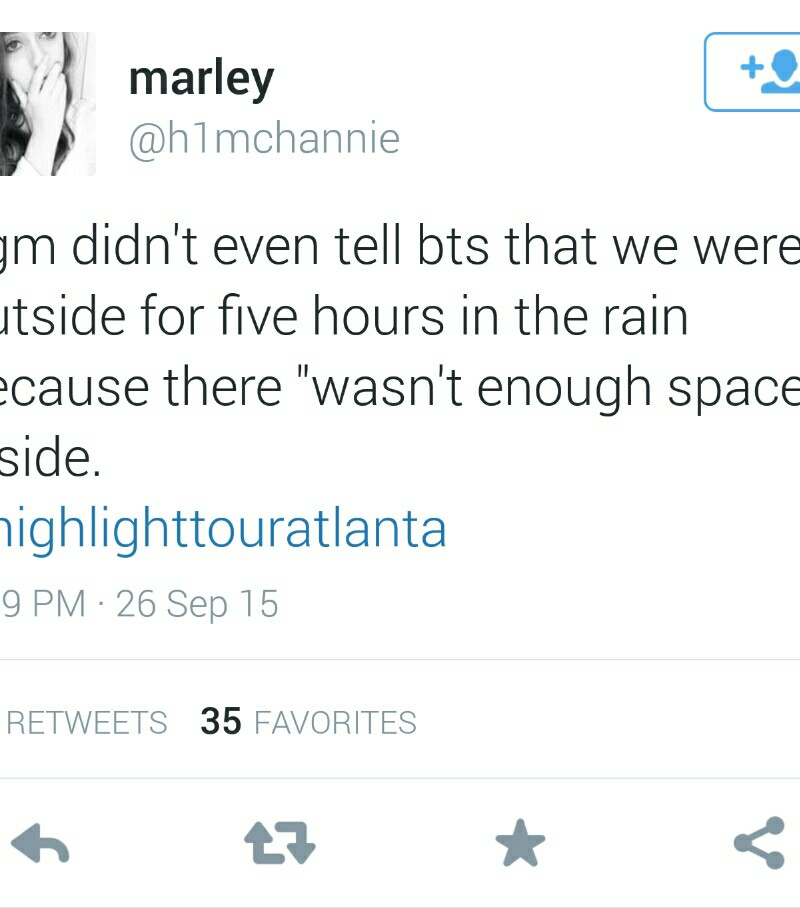Tap the plus sign in the follow button
The width and height of the screenshot is (800, 908).
click(x=751, y=67)
